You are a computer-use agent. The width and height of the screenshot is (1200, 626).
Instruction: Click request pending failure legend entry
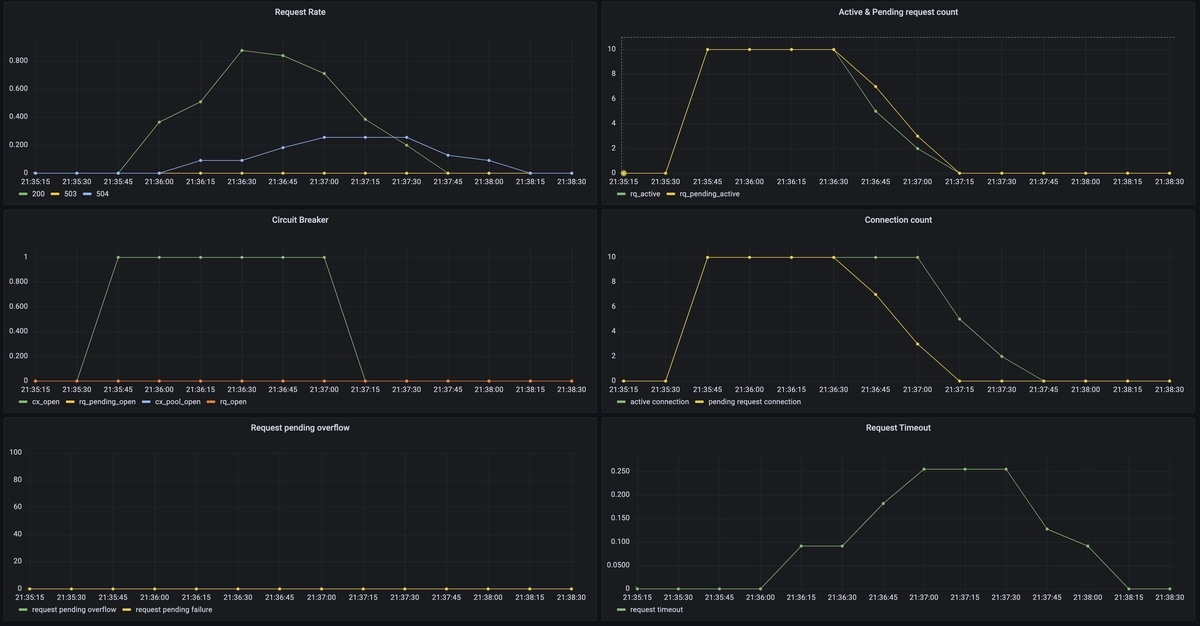tap(168, 609)
